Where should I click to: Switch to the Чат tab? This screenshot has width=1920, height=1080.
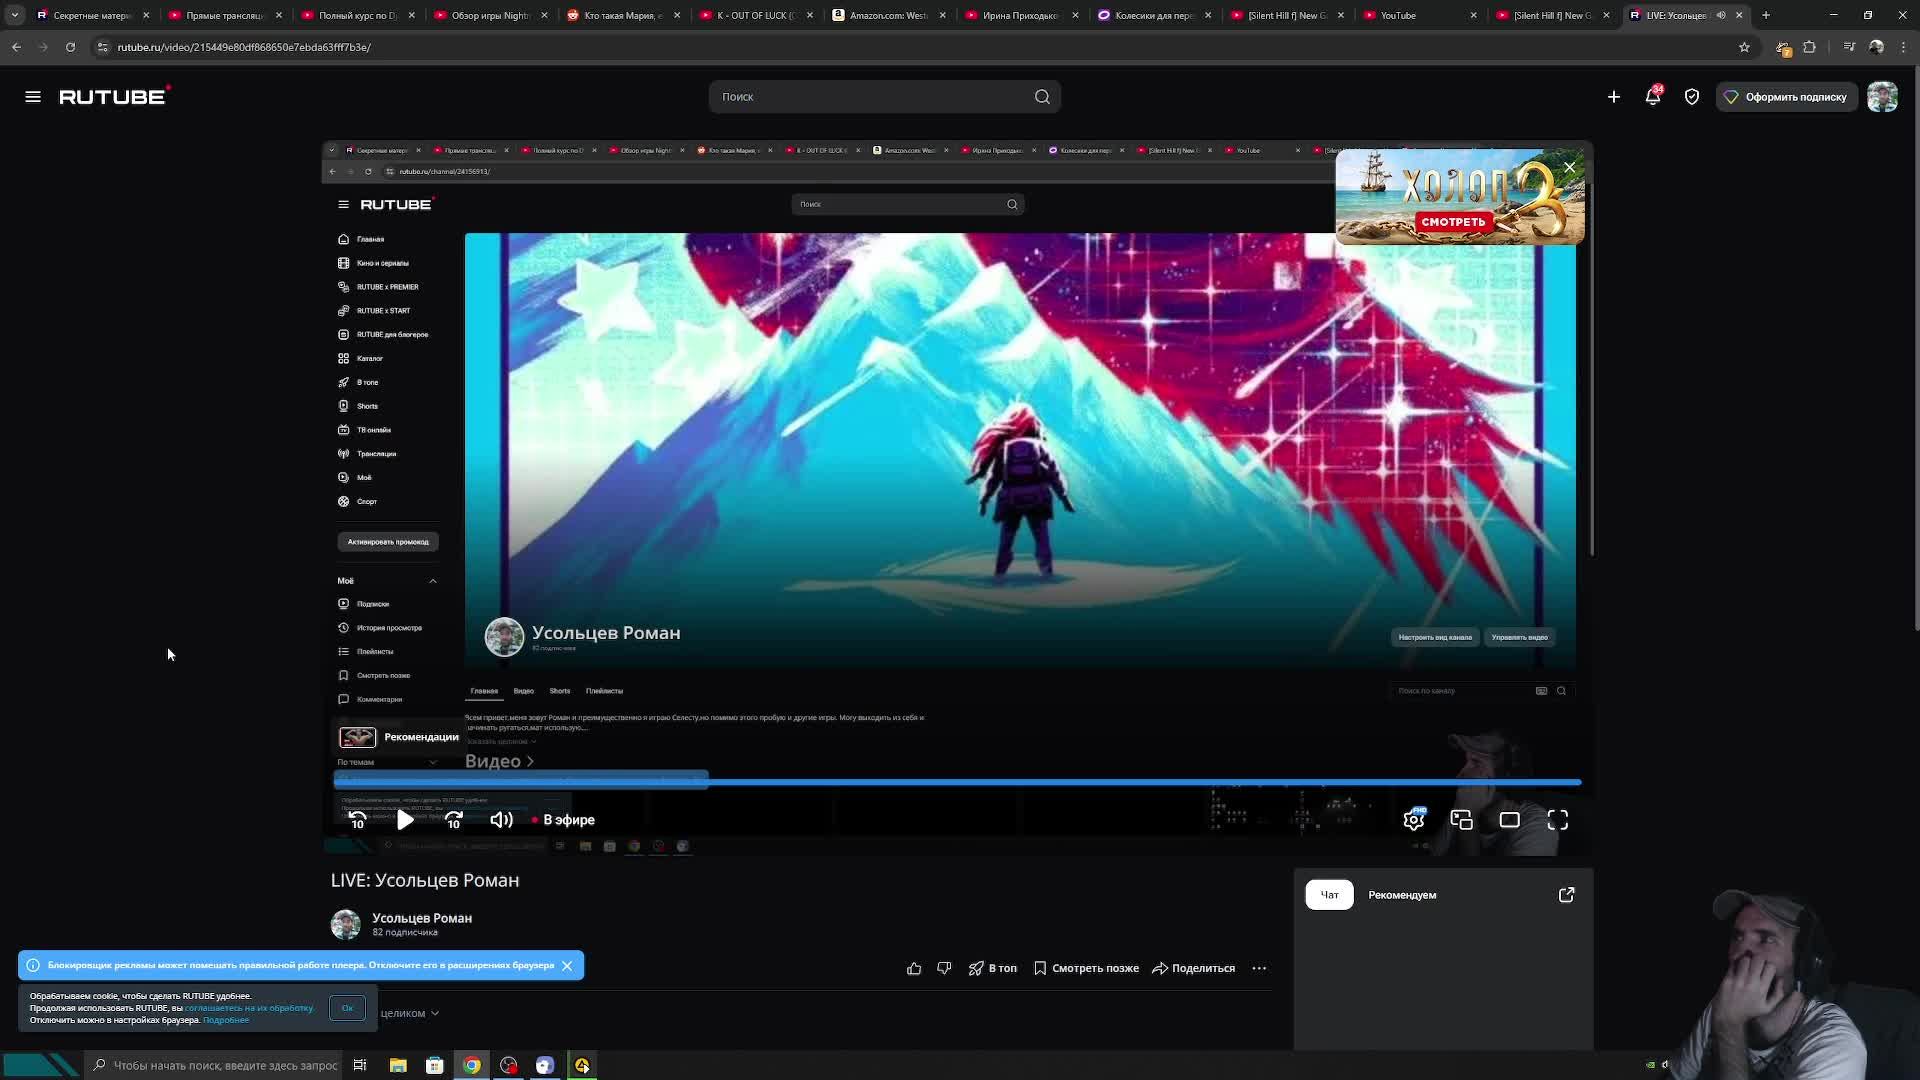point(1329,895)
